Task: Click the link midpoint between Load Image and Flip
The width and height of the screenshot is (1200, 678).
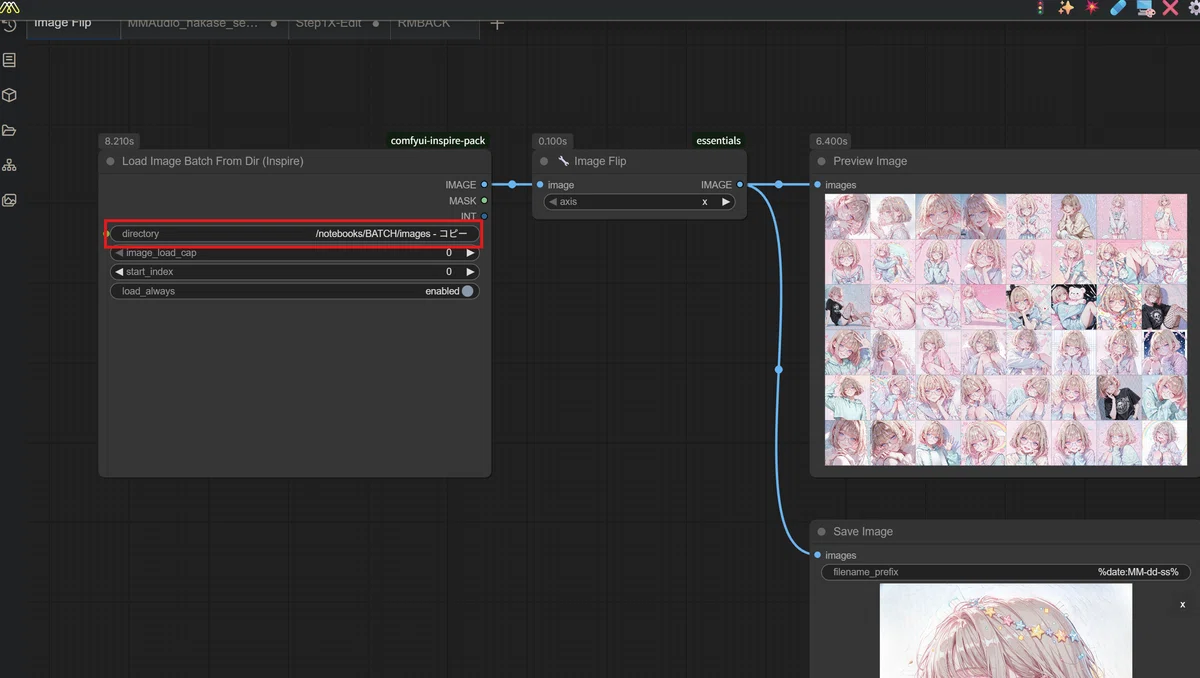Action: 512,185
